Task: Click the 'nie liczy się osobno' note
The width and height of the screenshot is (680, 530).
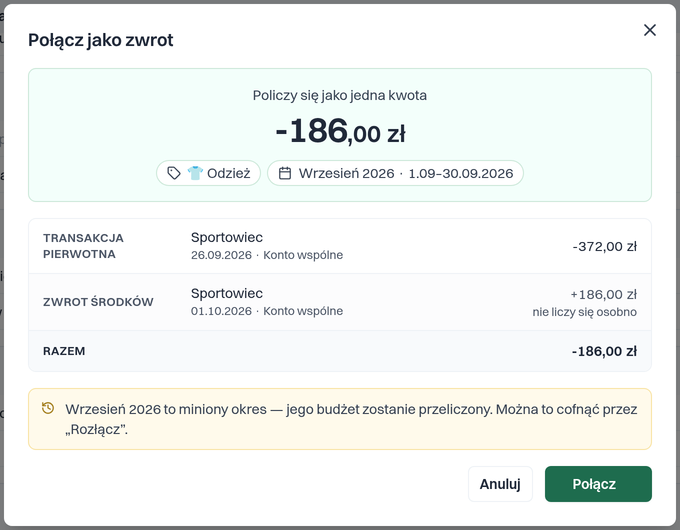Action: 585,312
